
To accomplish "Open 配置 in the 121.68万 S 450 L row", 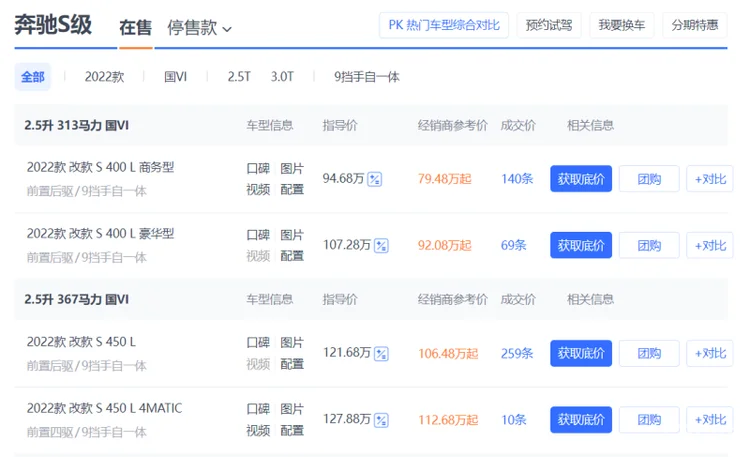I will pyautogui.click(x=292, y=364).
